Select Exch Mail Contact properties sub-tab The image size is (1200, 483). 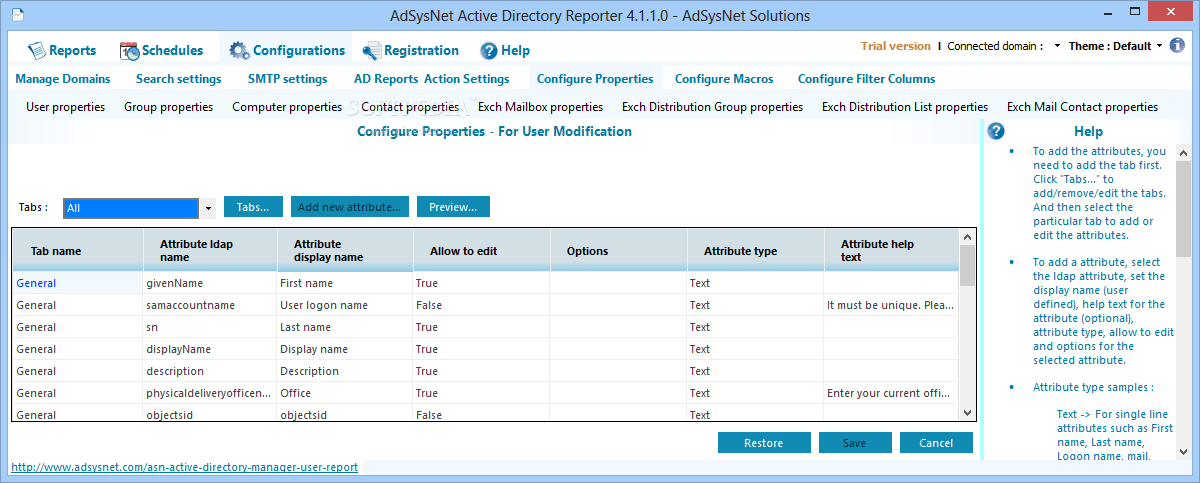pos(1082,106)
